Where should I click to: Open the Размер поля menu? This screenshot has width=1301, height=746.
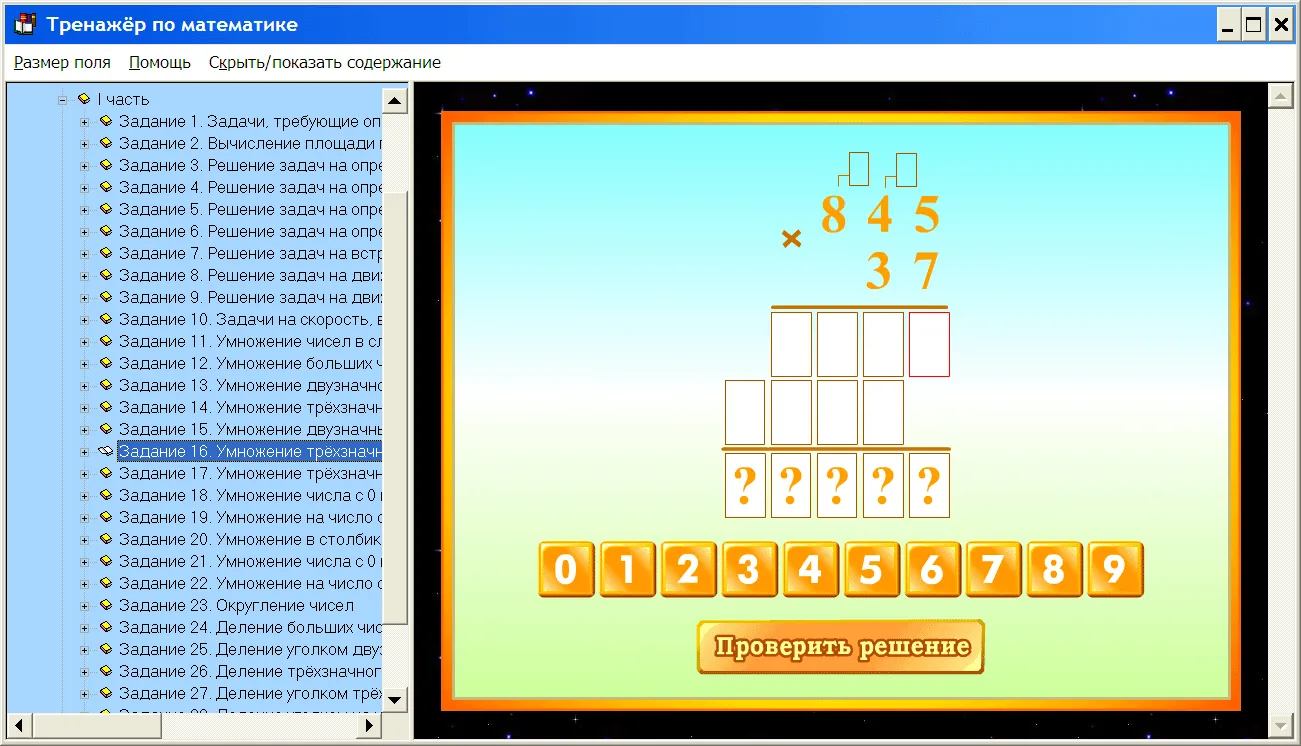tap(62, 62)
